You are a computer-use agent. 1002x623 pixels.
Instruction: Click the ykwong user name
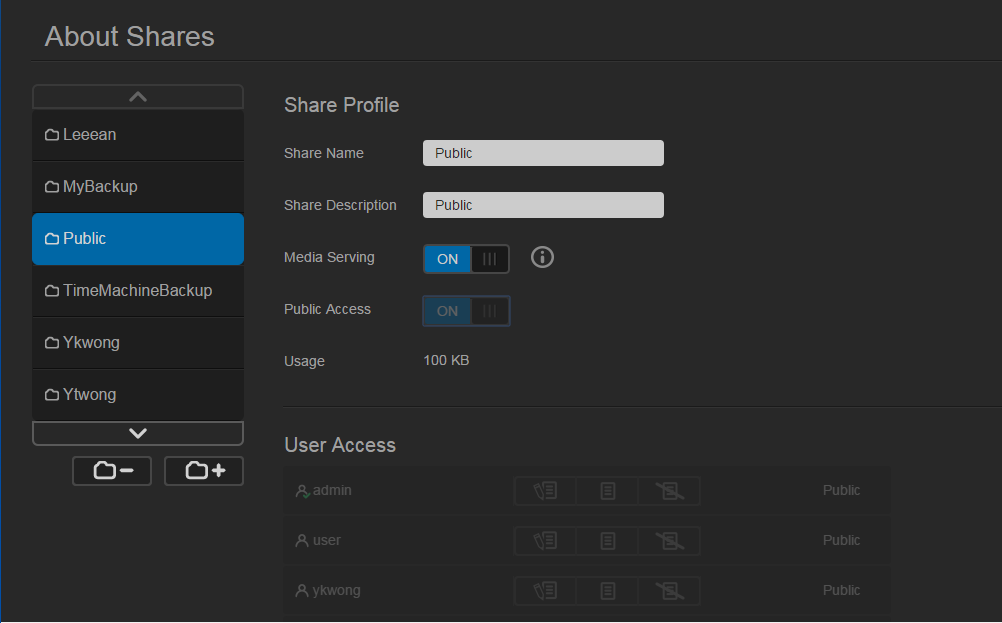pos(336,590)
